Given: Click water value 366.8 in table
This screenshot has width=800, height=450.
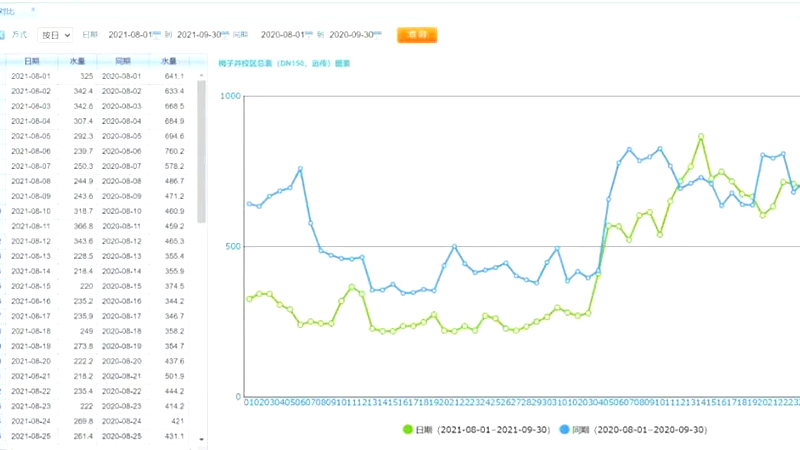Looking at the screenshot, I should pyautogui.click(x=83, y=226).
